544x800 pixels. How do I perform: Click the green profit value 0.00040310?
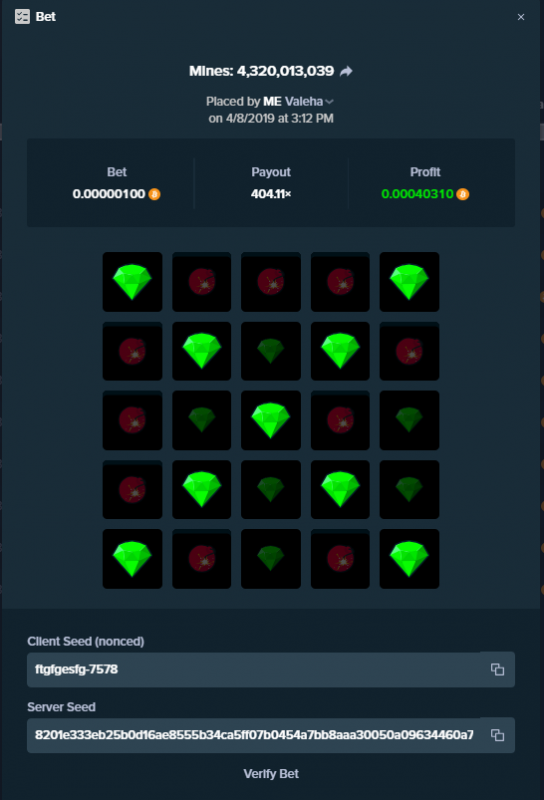point(417,194)
